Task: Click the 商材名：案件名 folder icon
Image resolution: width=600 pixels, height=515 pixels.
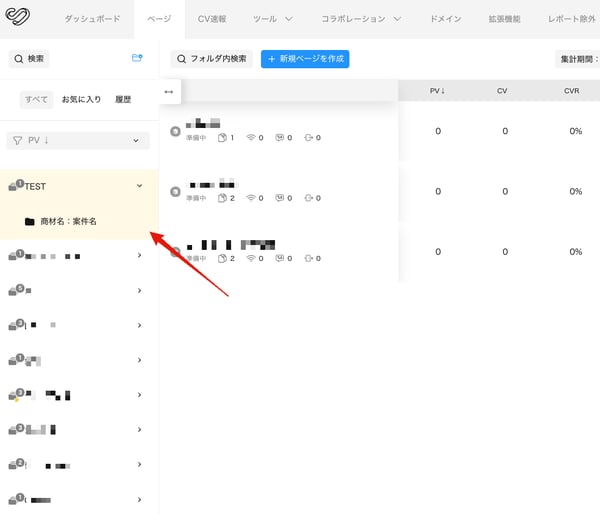Action: point(29,221)
